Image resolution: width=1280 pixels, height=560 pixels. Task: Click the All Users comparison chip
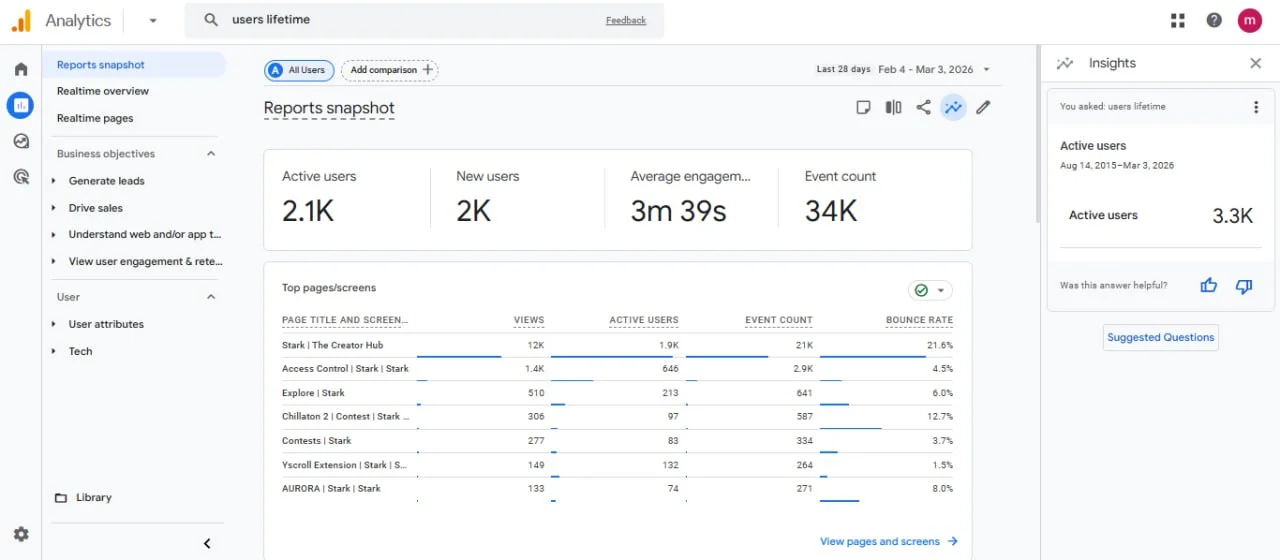[299, 70]
